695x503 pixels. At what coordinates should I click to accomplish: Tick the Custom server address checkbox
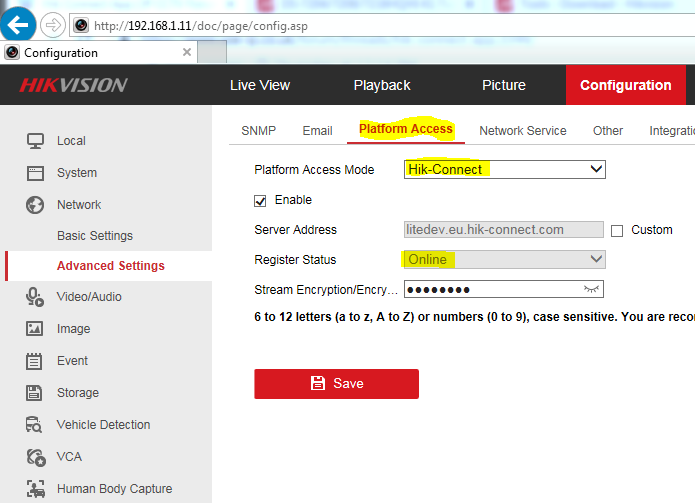point(617,230)
